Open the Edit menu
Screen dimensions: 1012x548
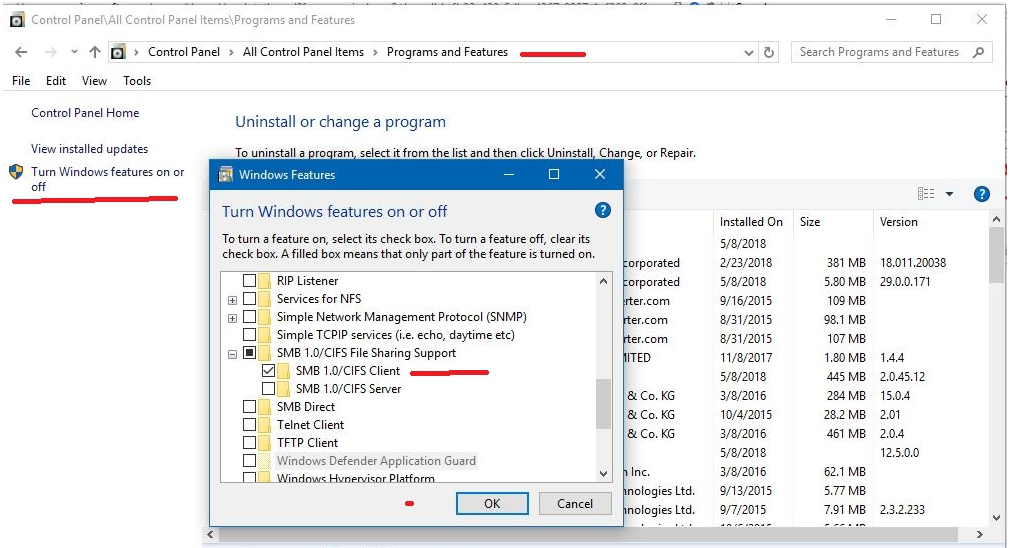pyautogui.click(x=56, y=81)
